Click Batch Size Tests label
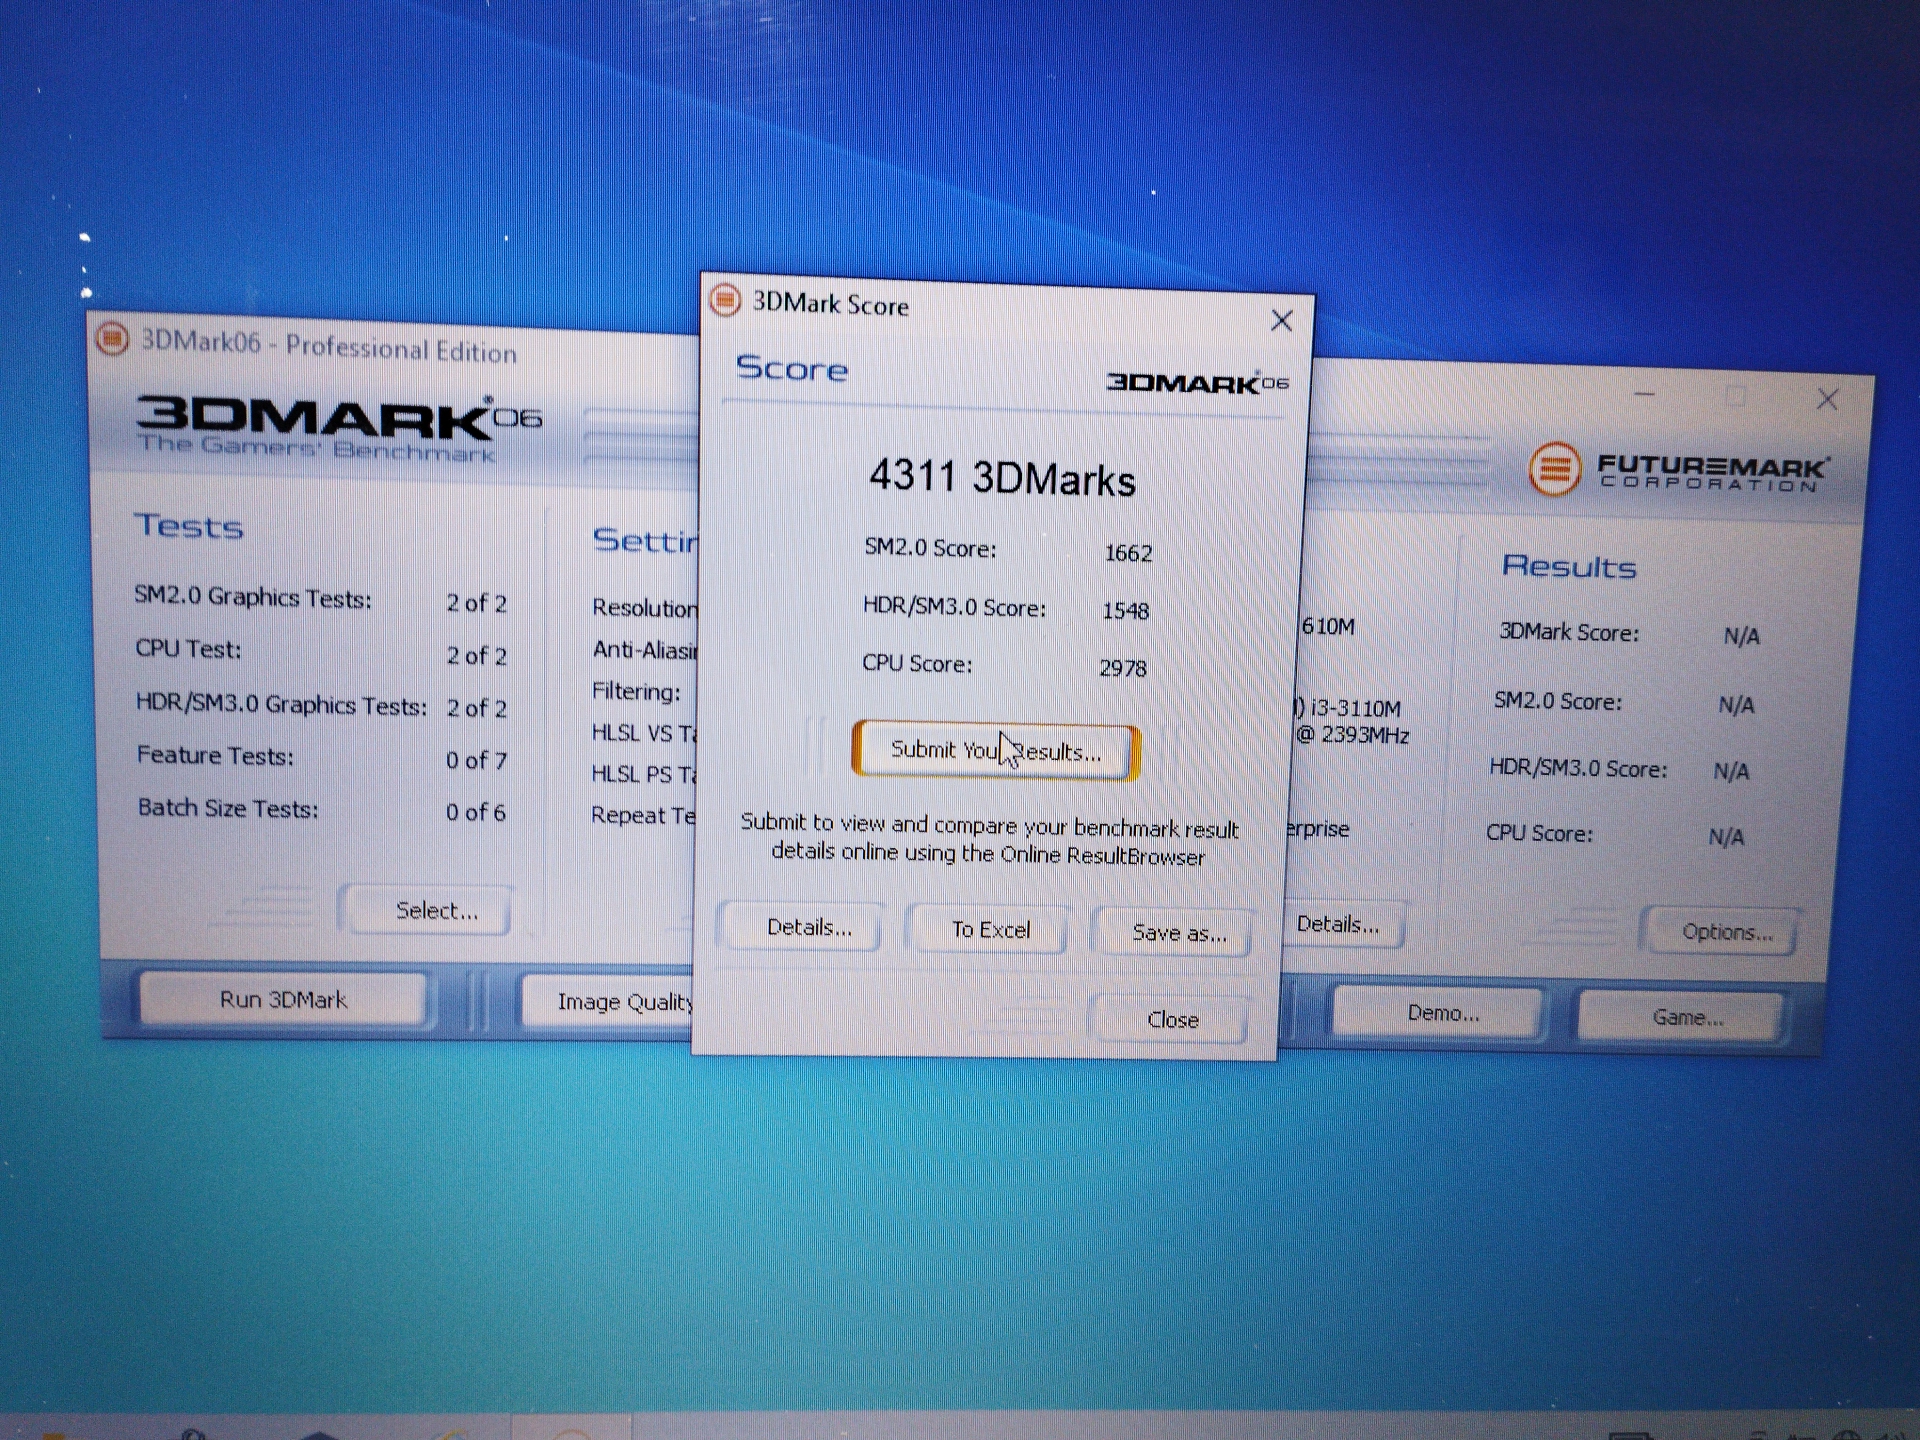Viewport: 1920px width, 1440px height. [228, 808]
